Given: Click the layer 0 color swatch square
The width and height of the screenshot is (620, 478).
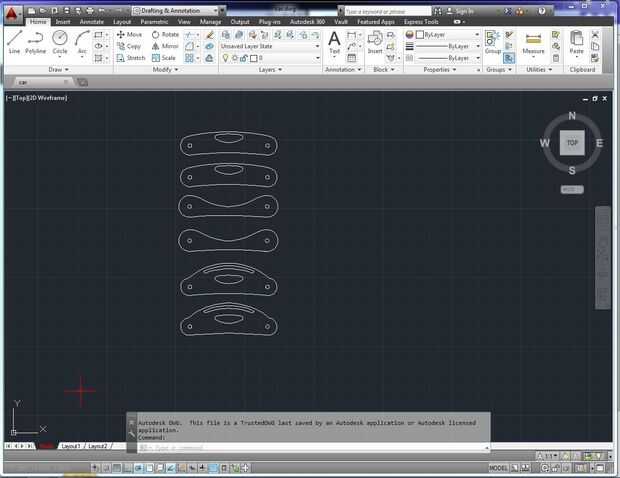Looking at the screenshot, I should tap(254, 59).
